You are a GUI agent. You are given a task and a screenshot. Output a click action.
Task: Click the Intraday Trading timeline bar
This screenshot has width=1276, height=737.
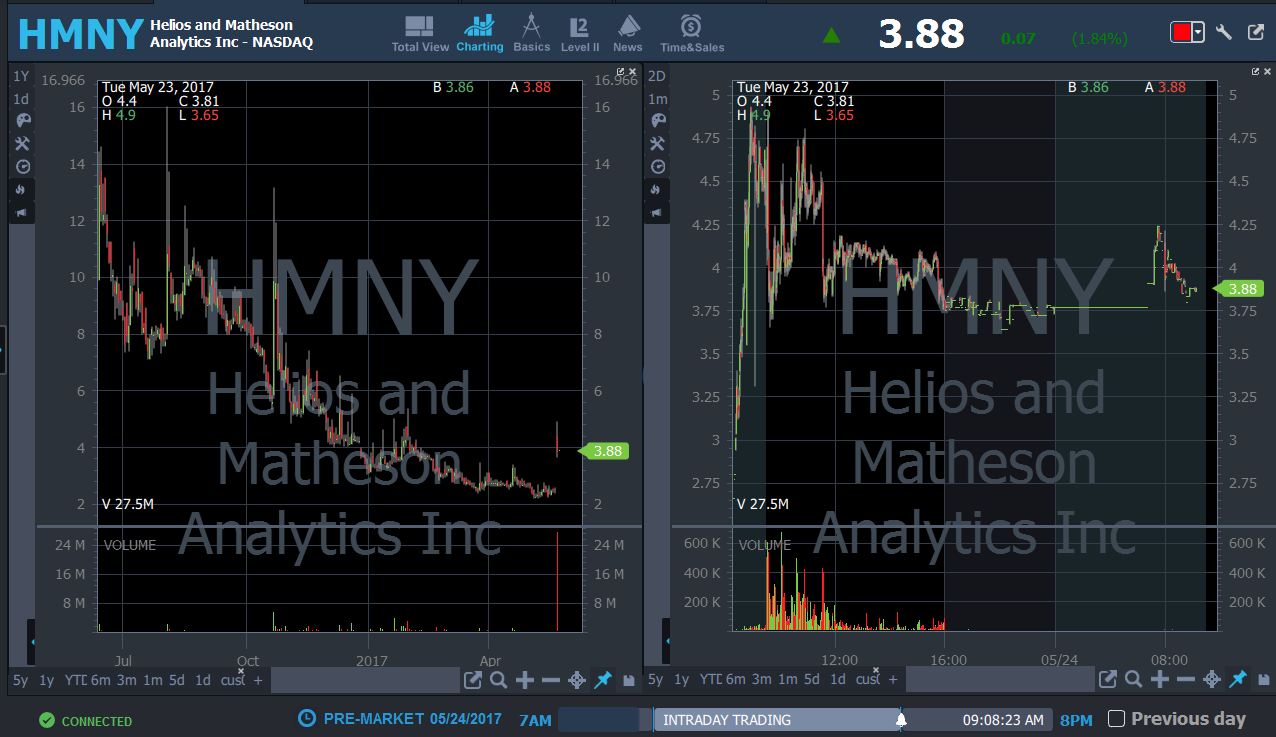pyautogui.click(x=776, y=720)
